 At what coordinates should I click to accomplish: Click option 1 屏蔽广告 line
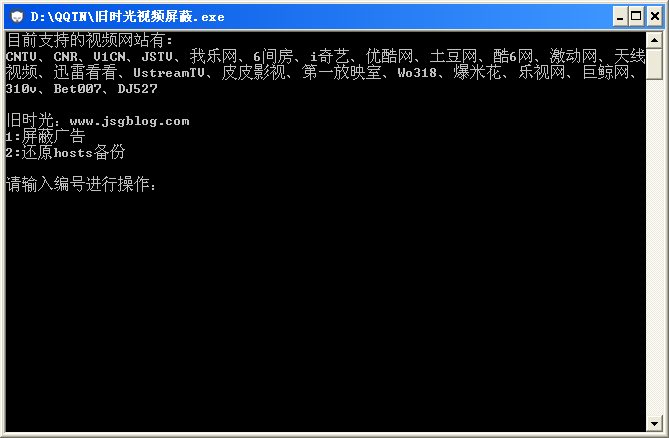click(x=45, y=136)
